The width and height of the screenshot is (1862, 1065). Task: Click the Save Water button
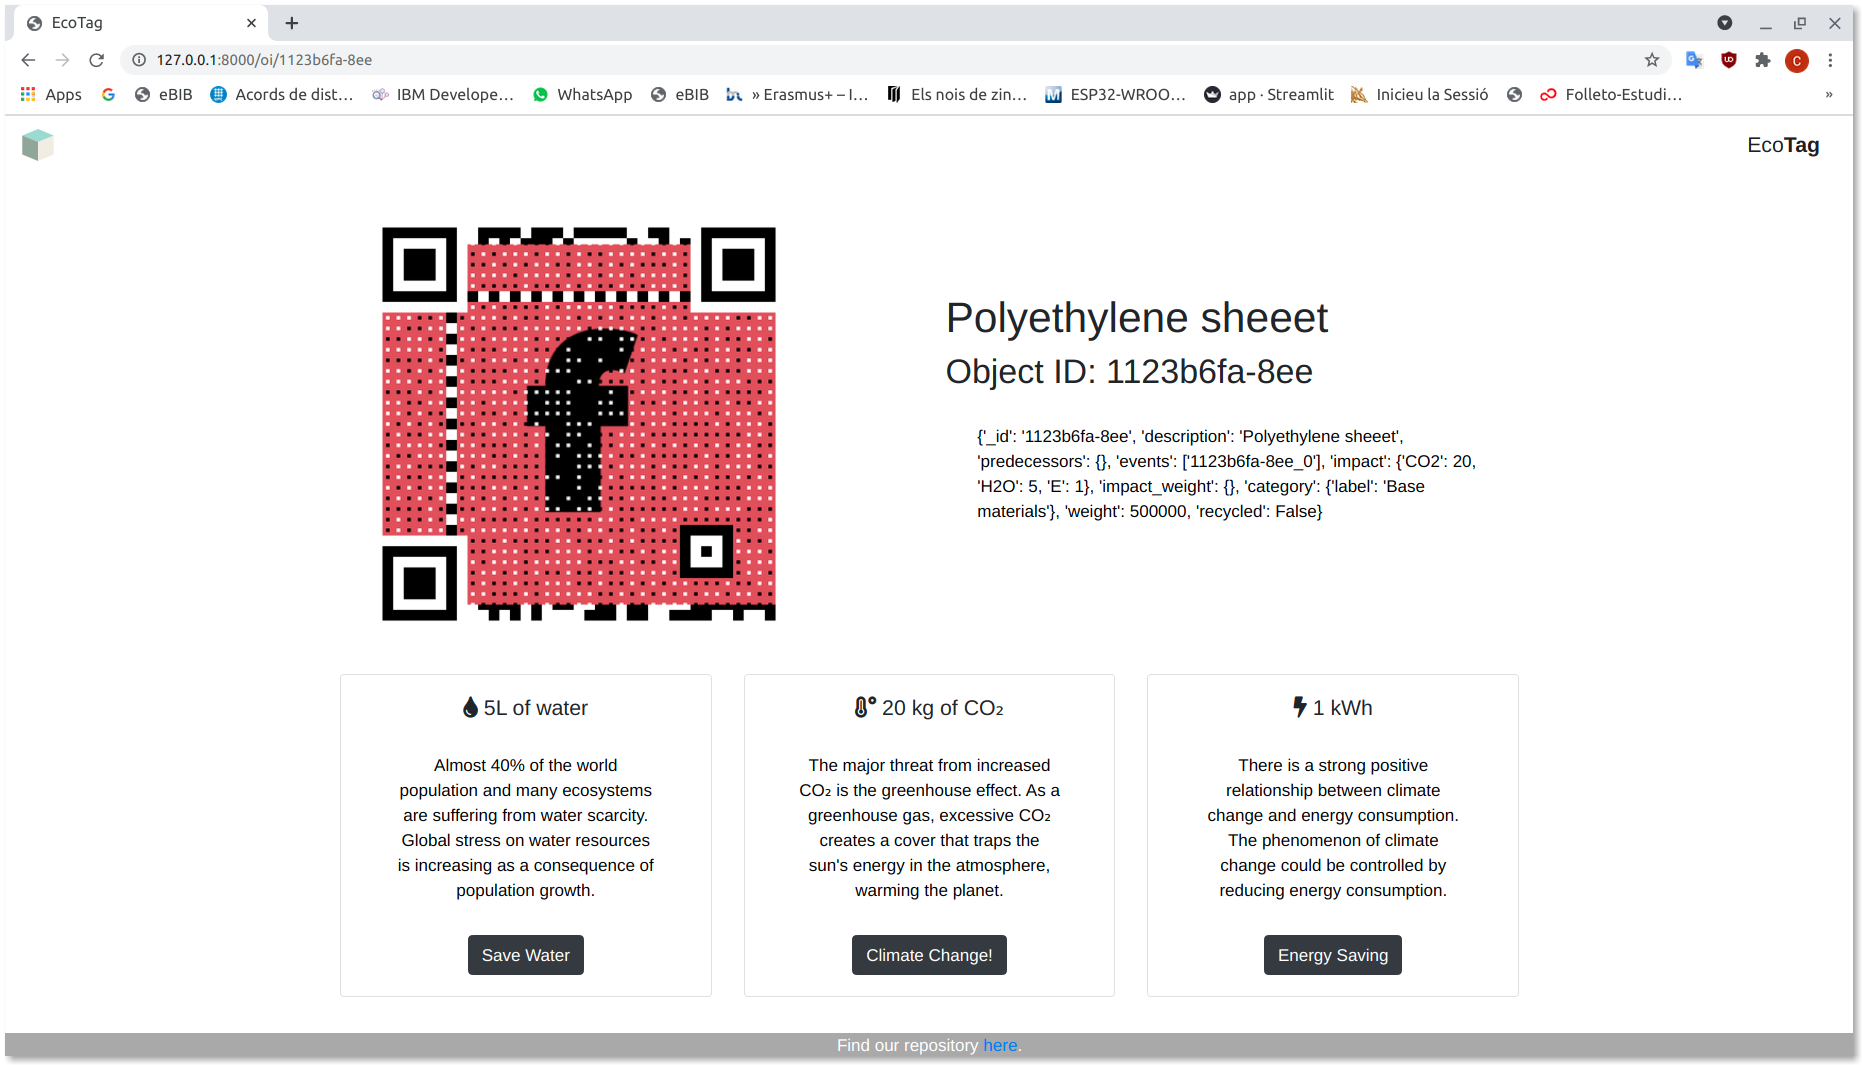coord(526,955)
